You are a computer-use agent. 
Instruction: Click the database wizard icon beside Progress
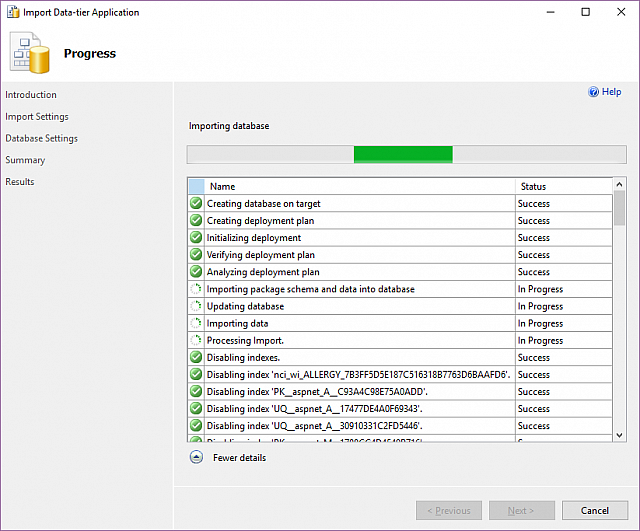click(x=30, y=53)
